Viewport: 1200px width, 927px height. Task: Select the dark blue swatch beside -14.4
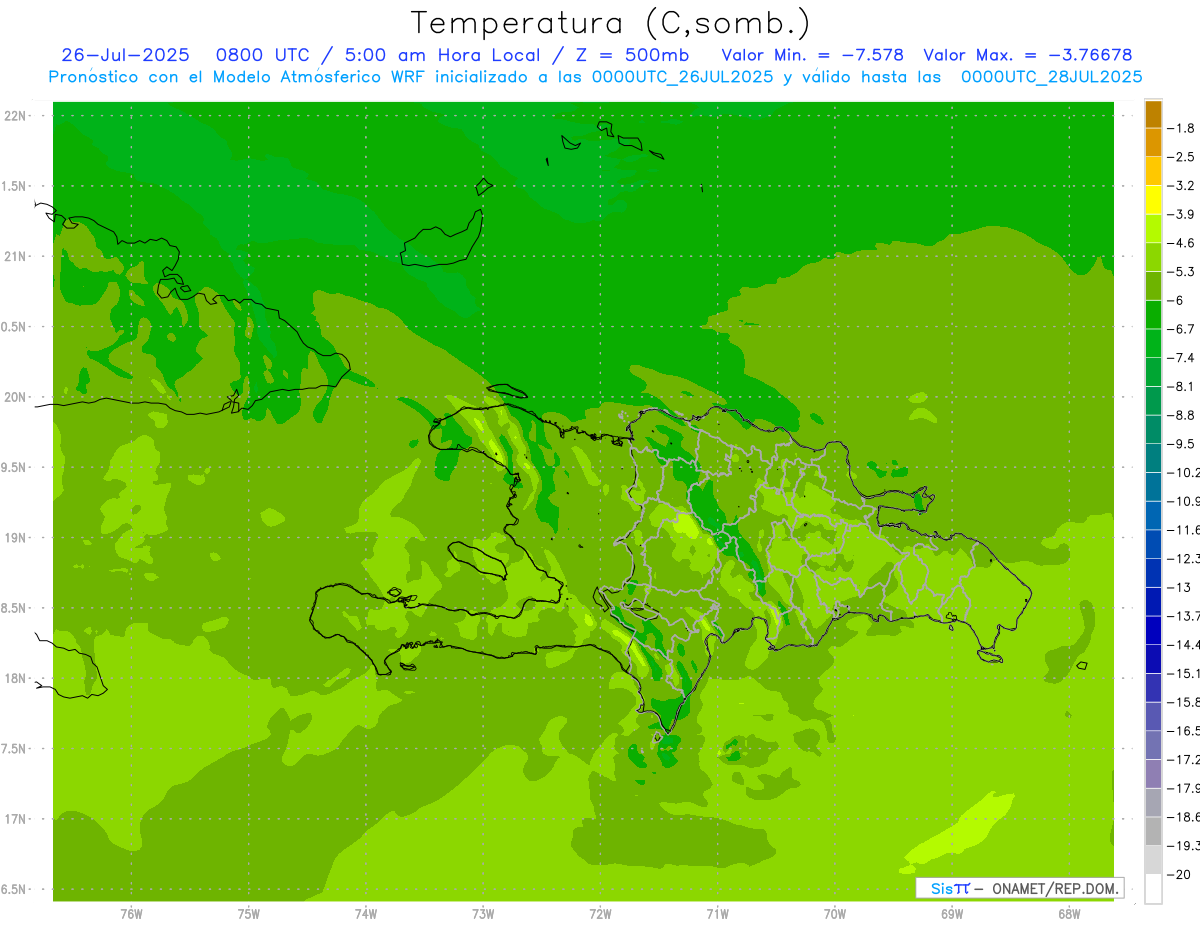1153,630
